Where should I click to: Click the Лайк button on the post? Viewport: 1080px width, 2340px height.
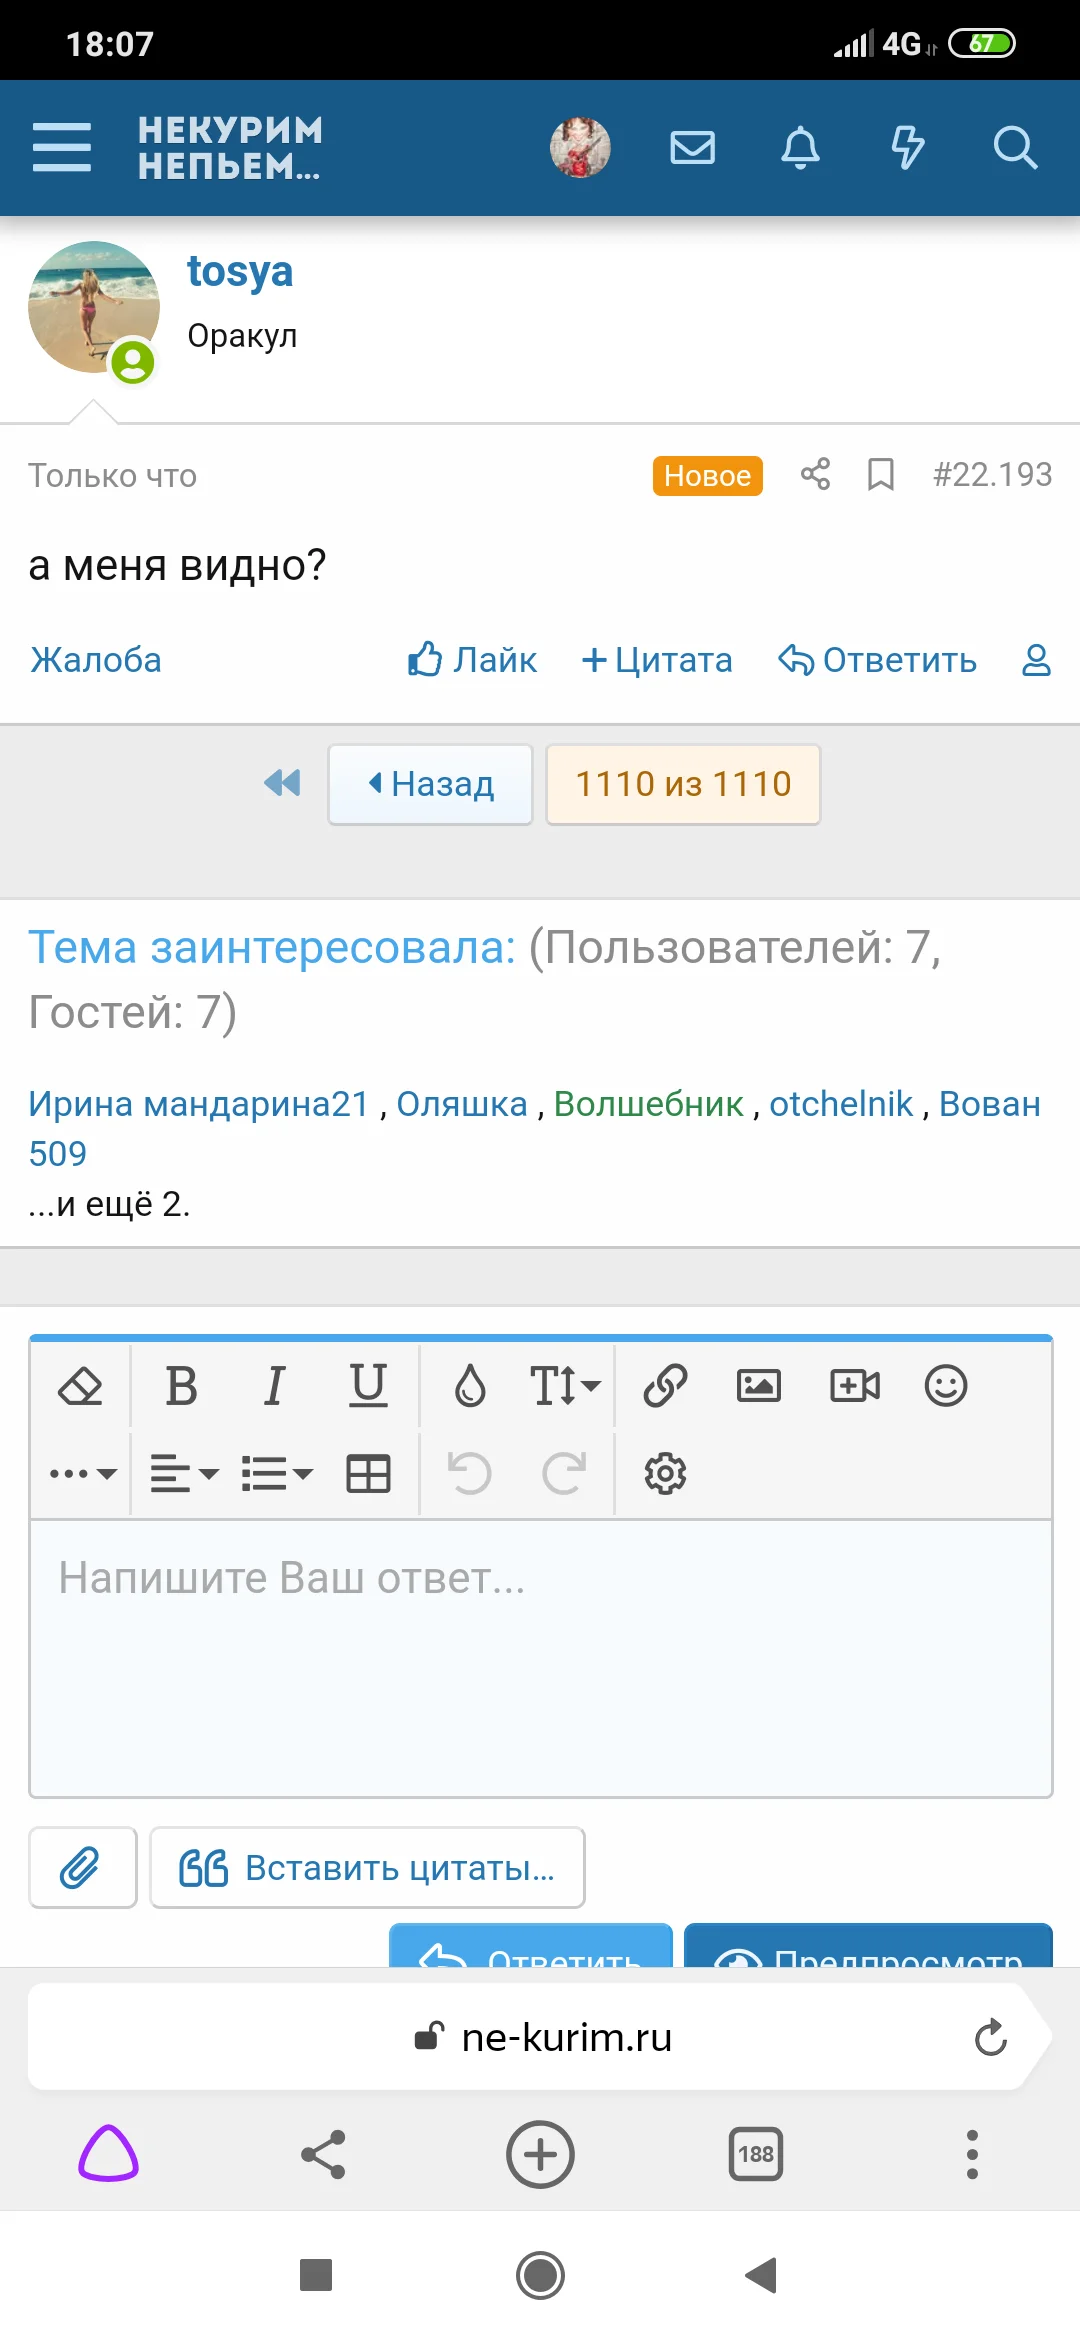[472, 660]
